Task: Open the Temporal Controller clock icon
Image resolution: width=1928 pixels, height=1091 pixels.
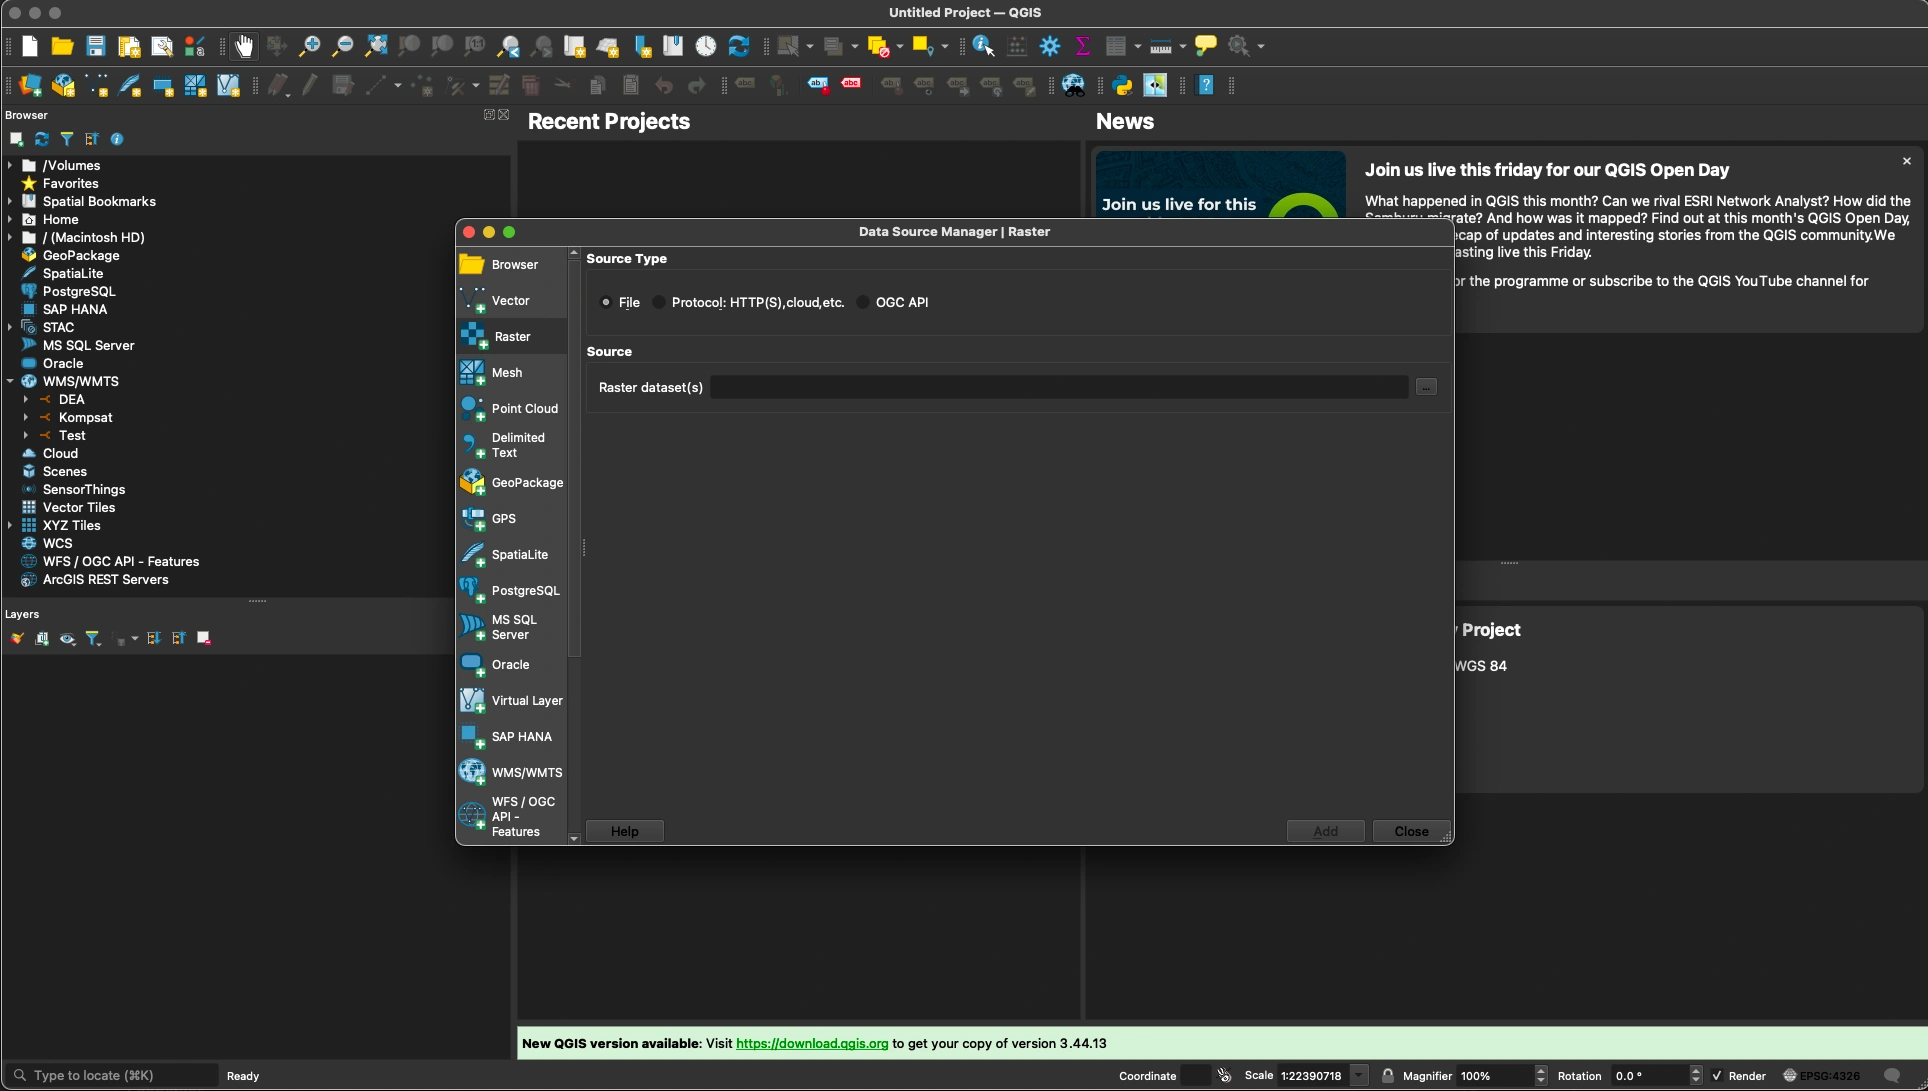Action: click(x=706, y=46)
